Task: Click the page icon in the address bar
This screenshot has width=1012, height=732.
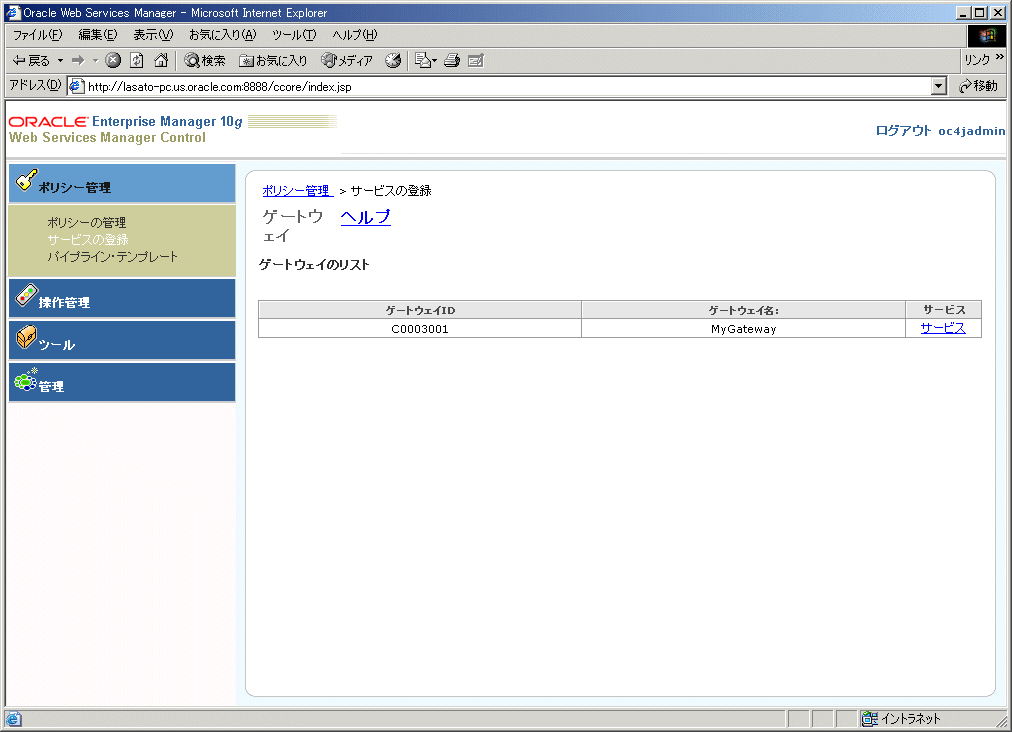Action: tap(77, 86)
